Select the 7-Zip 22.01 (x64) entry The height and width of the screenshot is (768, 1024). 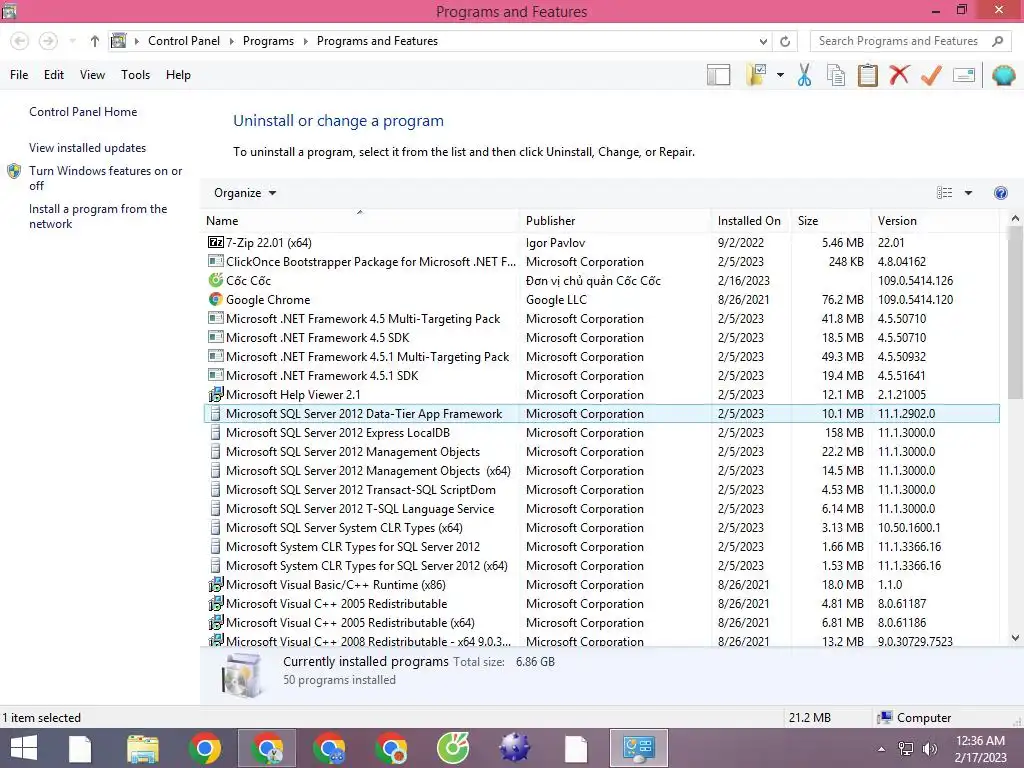601,242
